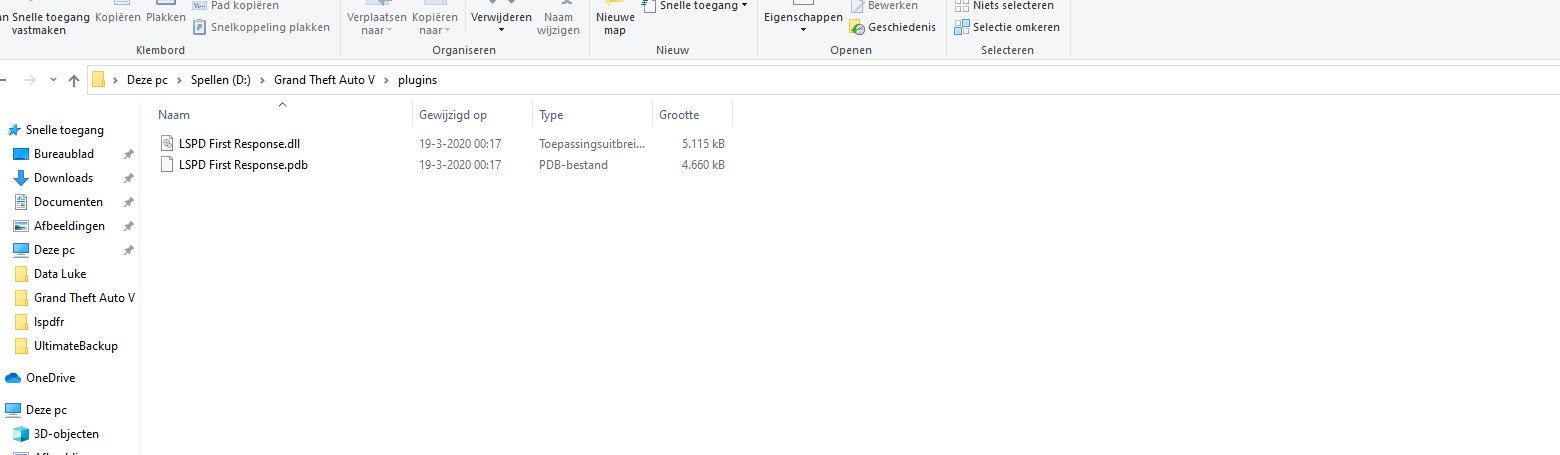The width and height of the screenshot is (1560, 455).
Task: Open lspdfr folder in navigation pane
Action: [49, 322]
